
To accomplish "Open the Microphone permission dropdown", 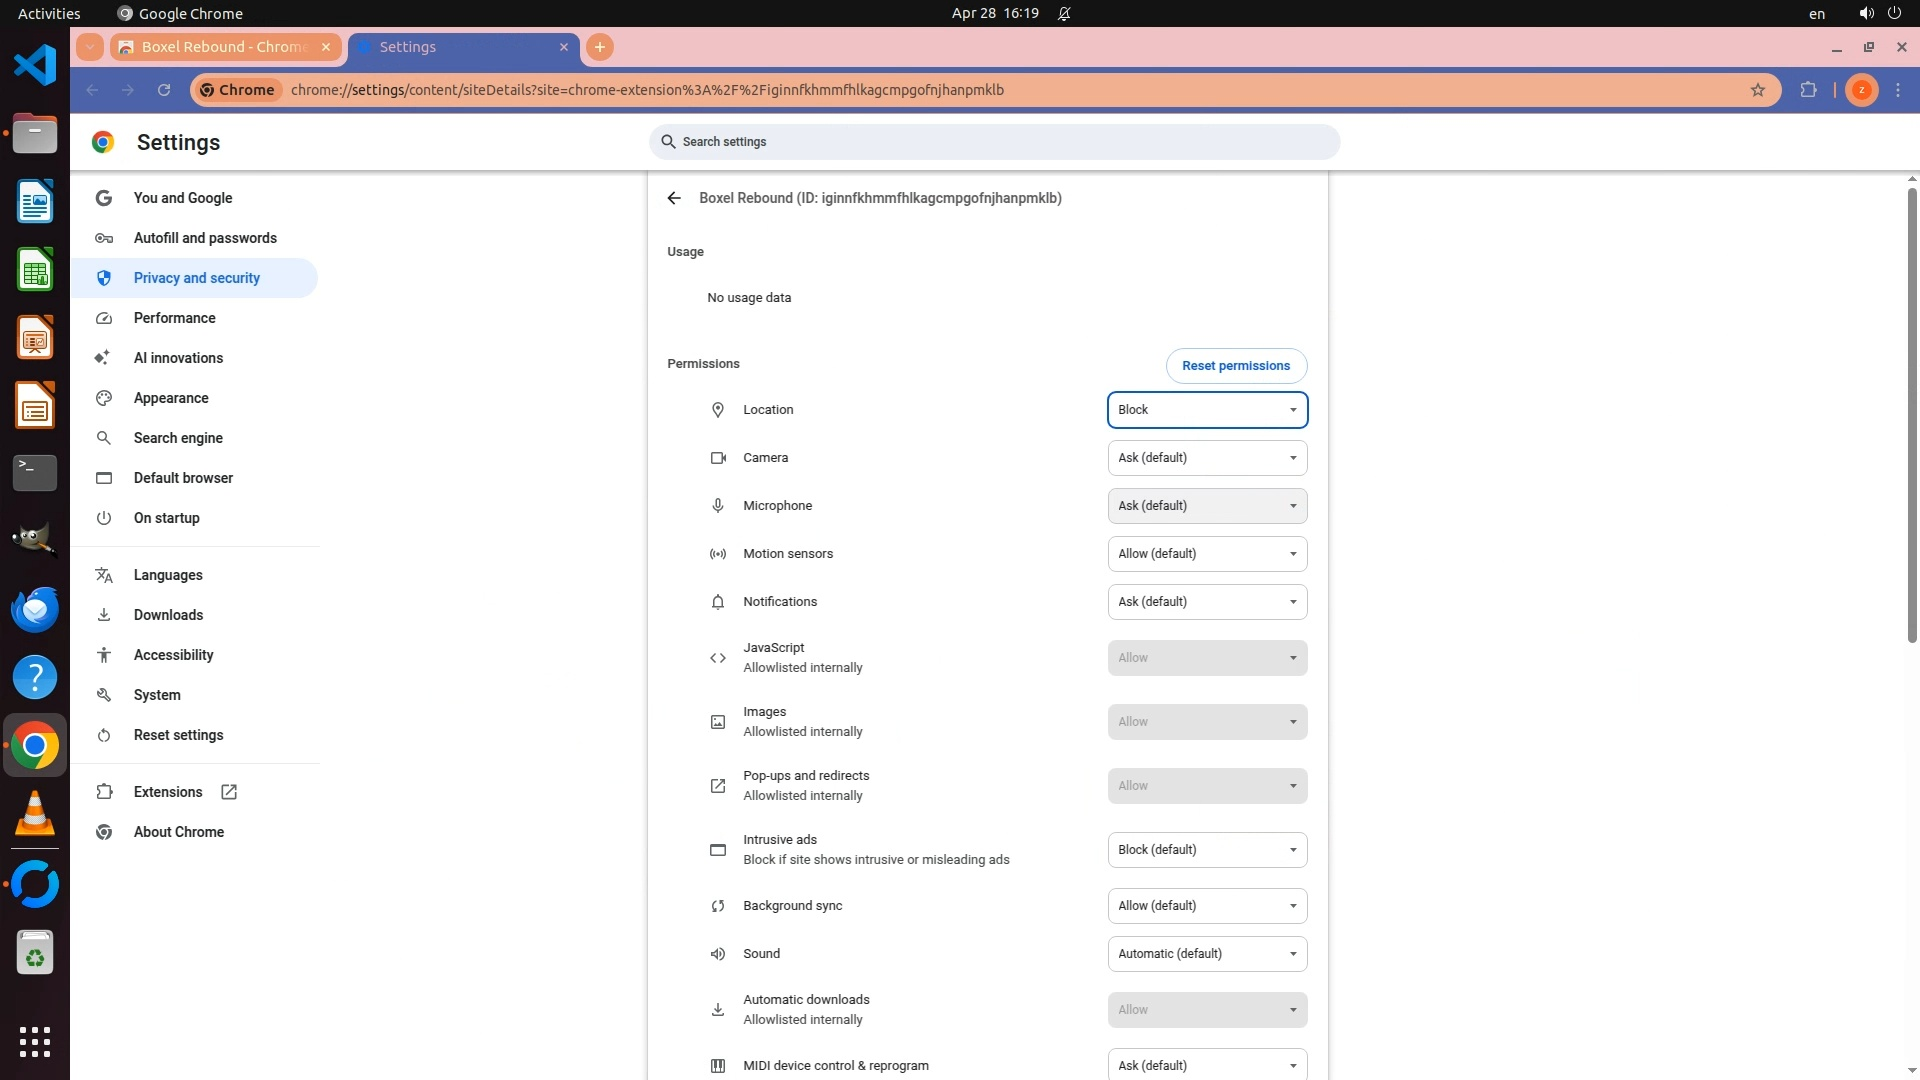I will click(1207, 506).
